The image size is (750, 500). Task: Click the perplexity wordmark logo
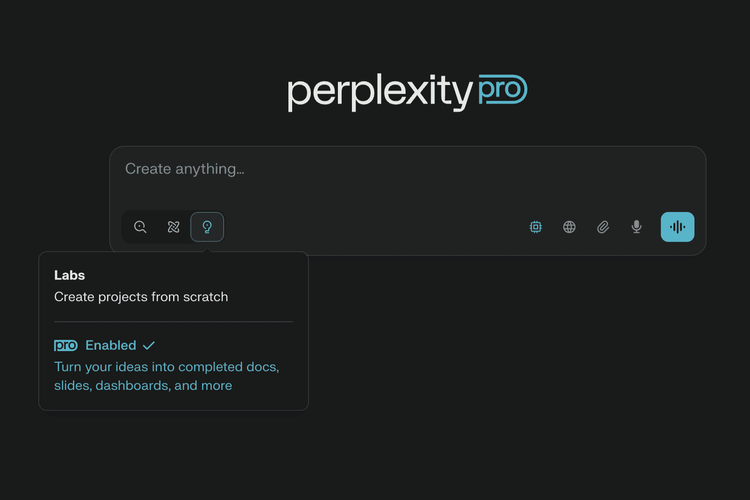[x=378, y=93]
